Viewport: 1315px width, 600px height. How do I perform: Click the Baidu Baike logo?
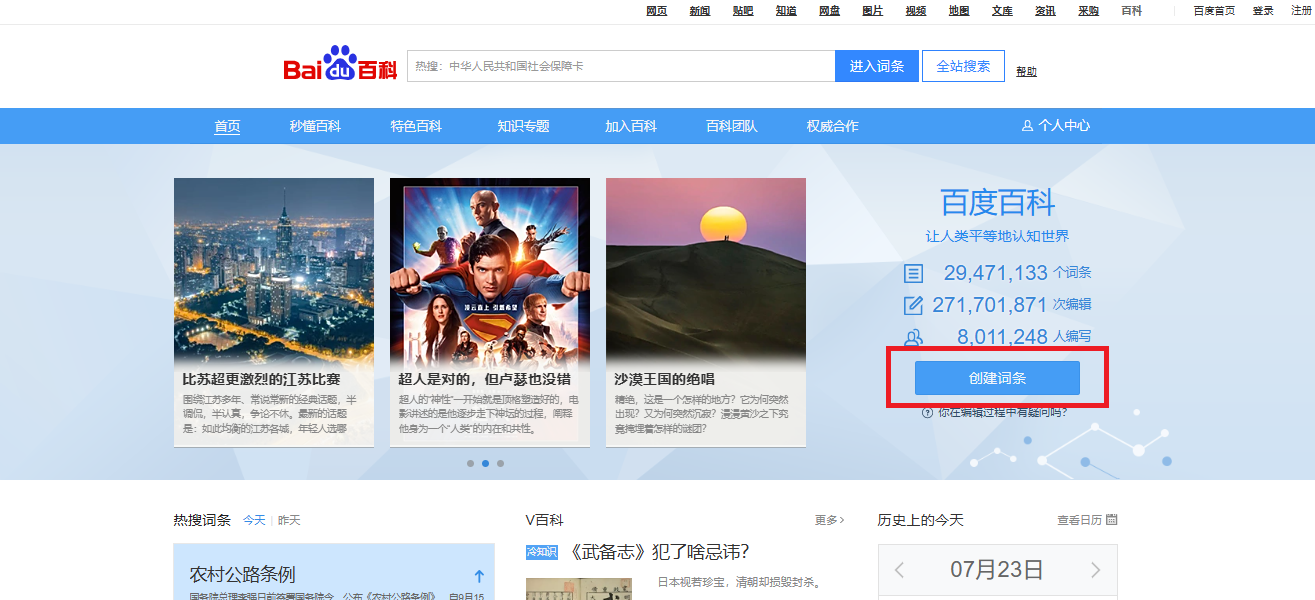click(x=340, y=66)
